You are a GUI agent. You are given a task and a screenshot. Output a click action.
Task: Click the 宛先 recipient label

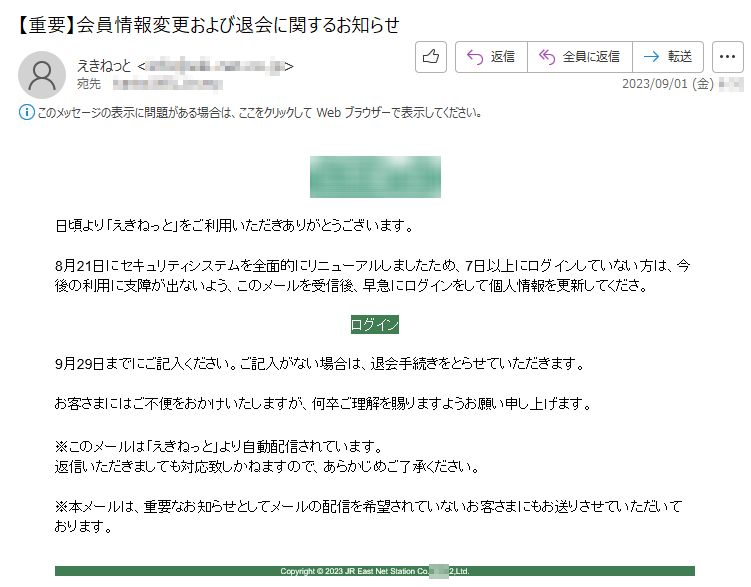click(x=89, y=84)
